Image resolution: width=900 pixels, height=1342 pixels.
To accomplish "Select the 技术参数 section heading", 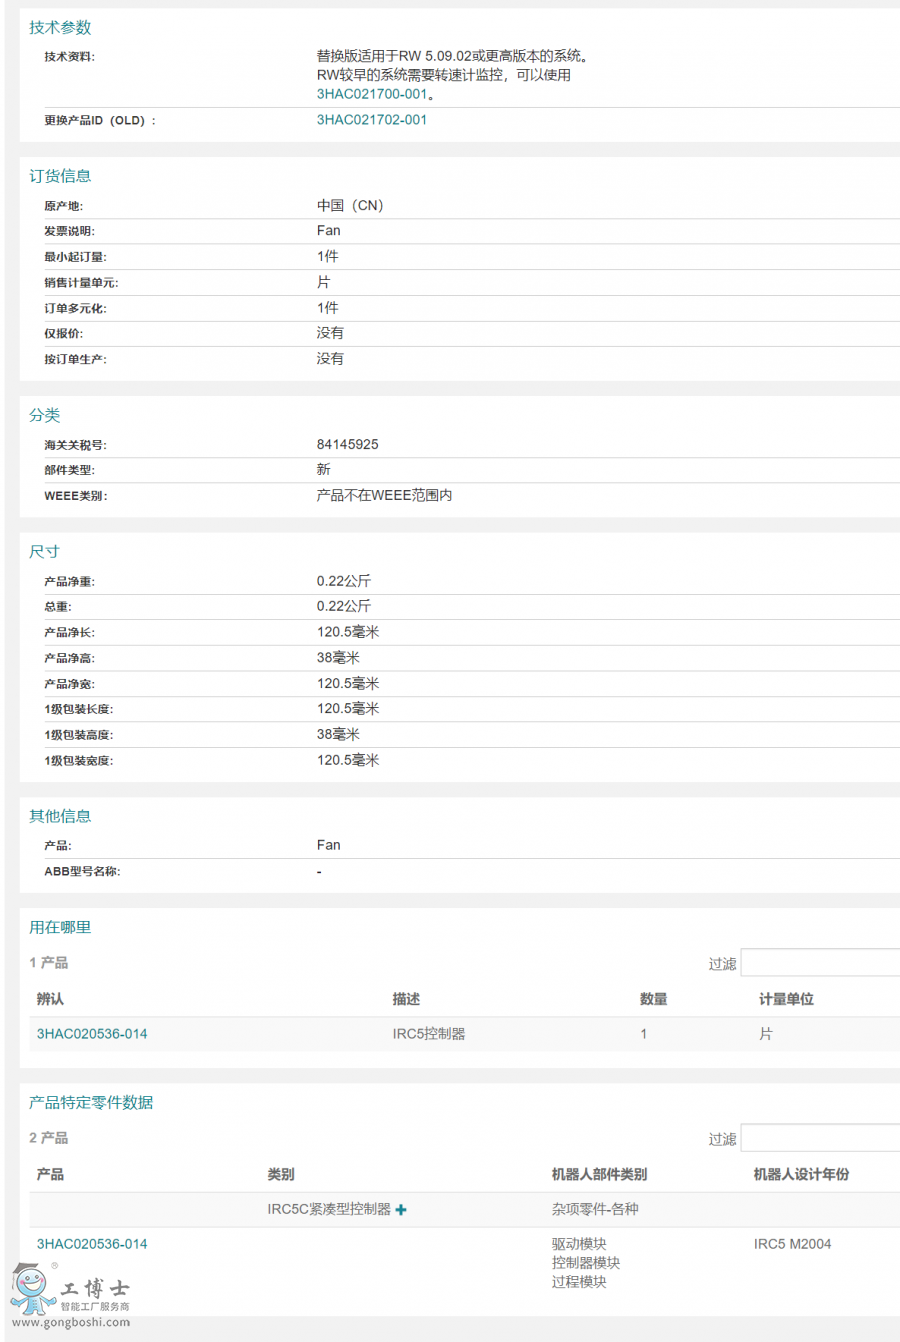I will click(60, 28).
